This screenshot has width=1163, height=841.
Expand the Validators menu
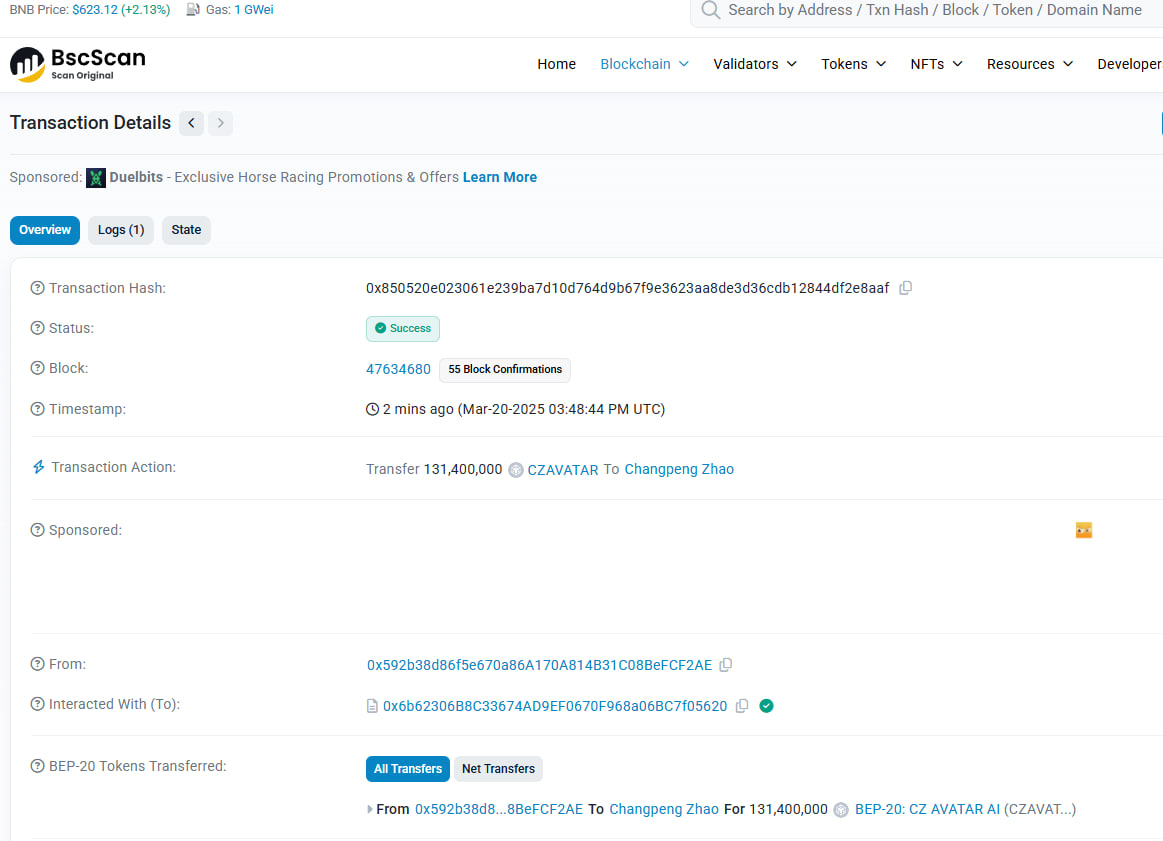pos(755,64)
